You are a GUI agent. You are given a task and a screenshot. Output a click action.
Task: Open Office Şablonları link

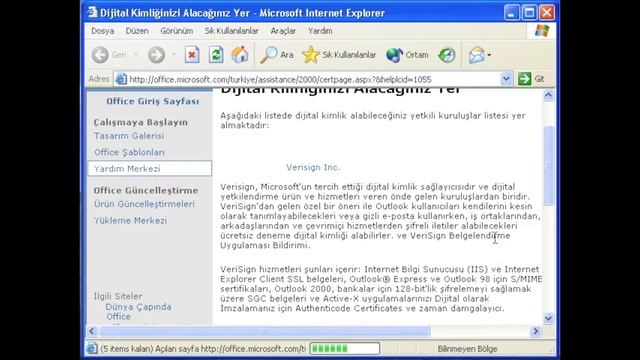tap(129, 152)
